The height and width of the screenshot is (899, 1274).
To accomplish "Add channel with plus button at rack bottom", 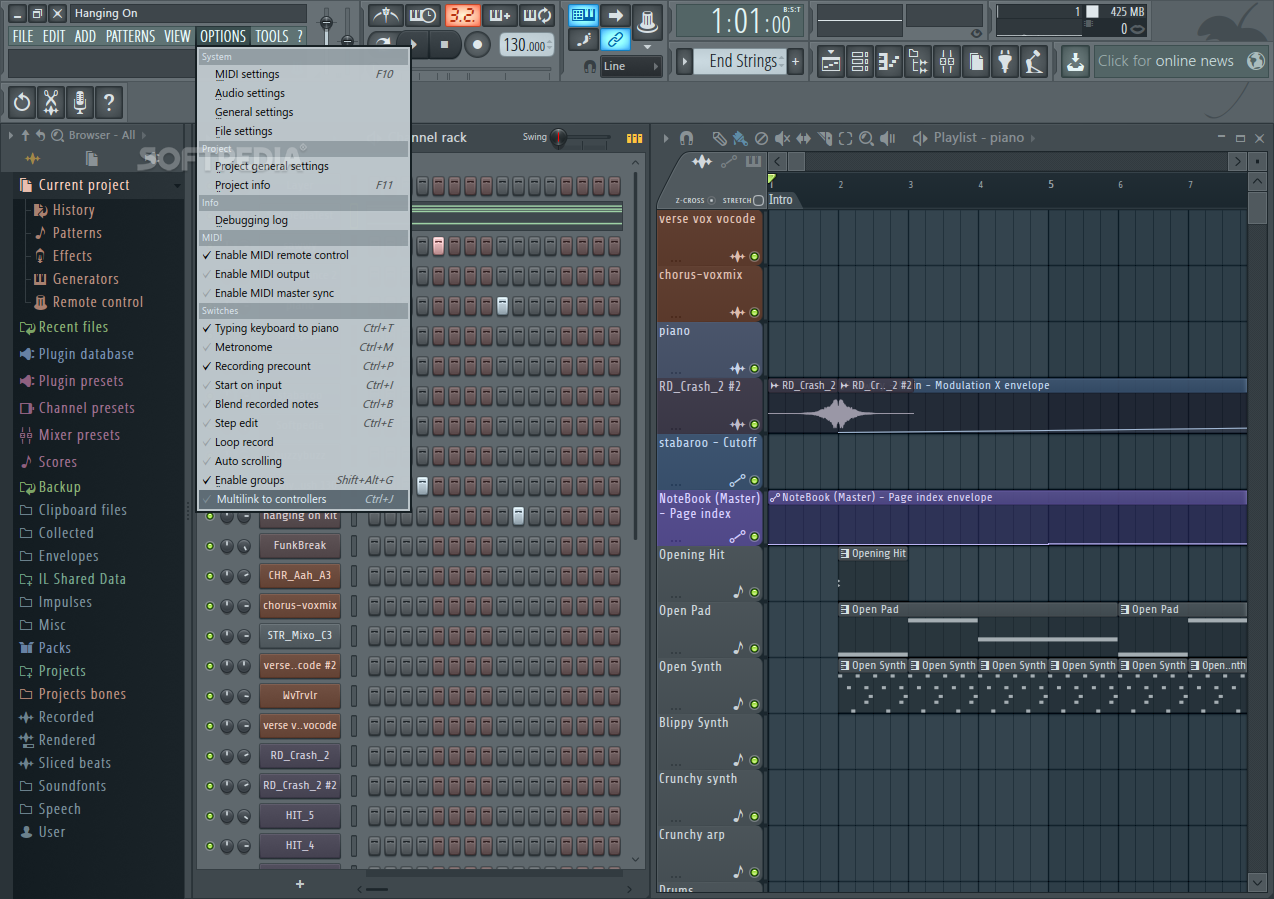I will point(299,884).
